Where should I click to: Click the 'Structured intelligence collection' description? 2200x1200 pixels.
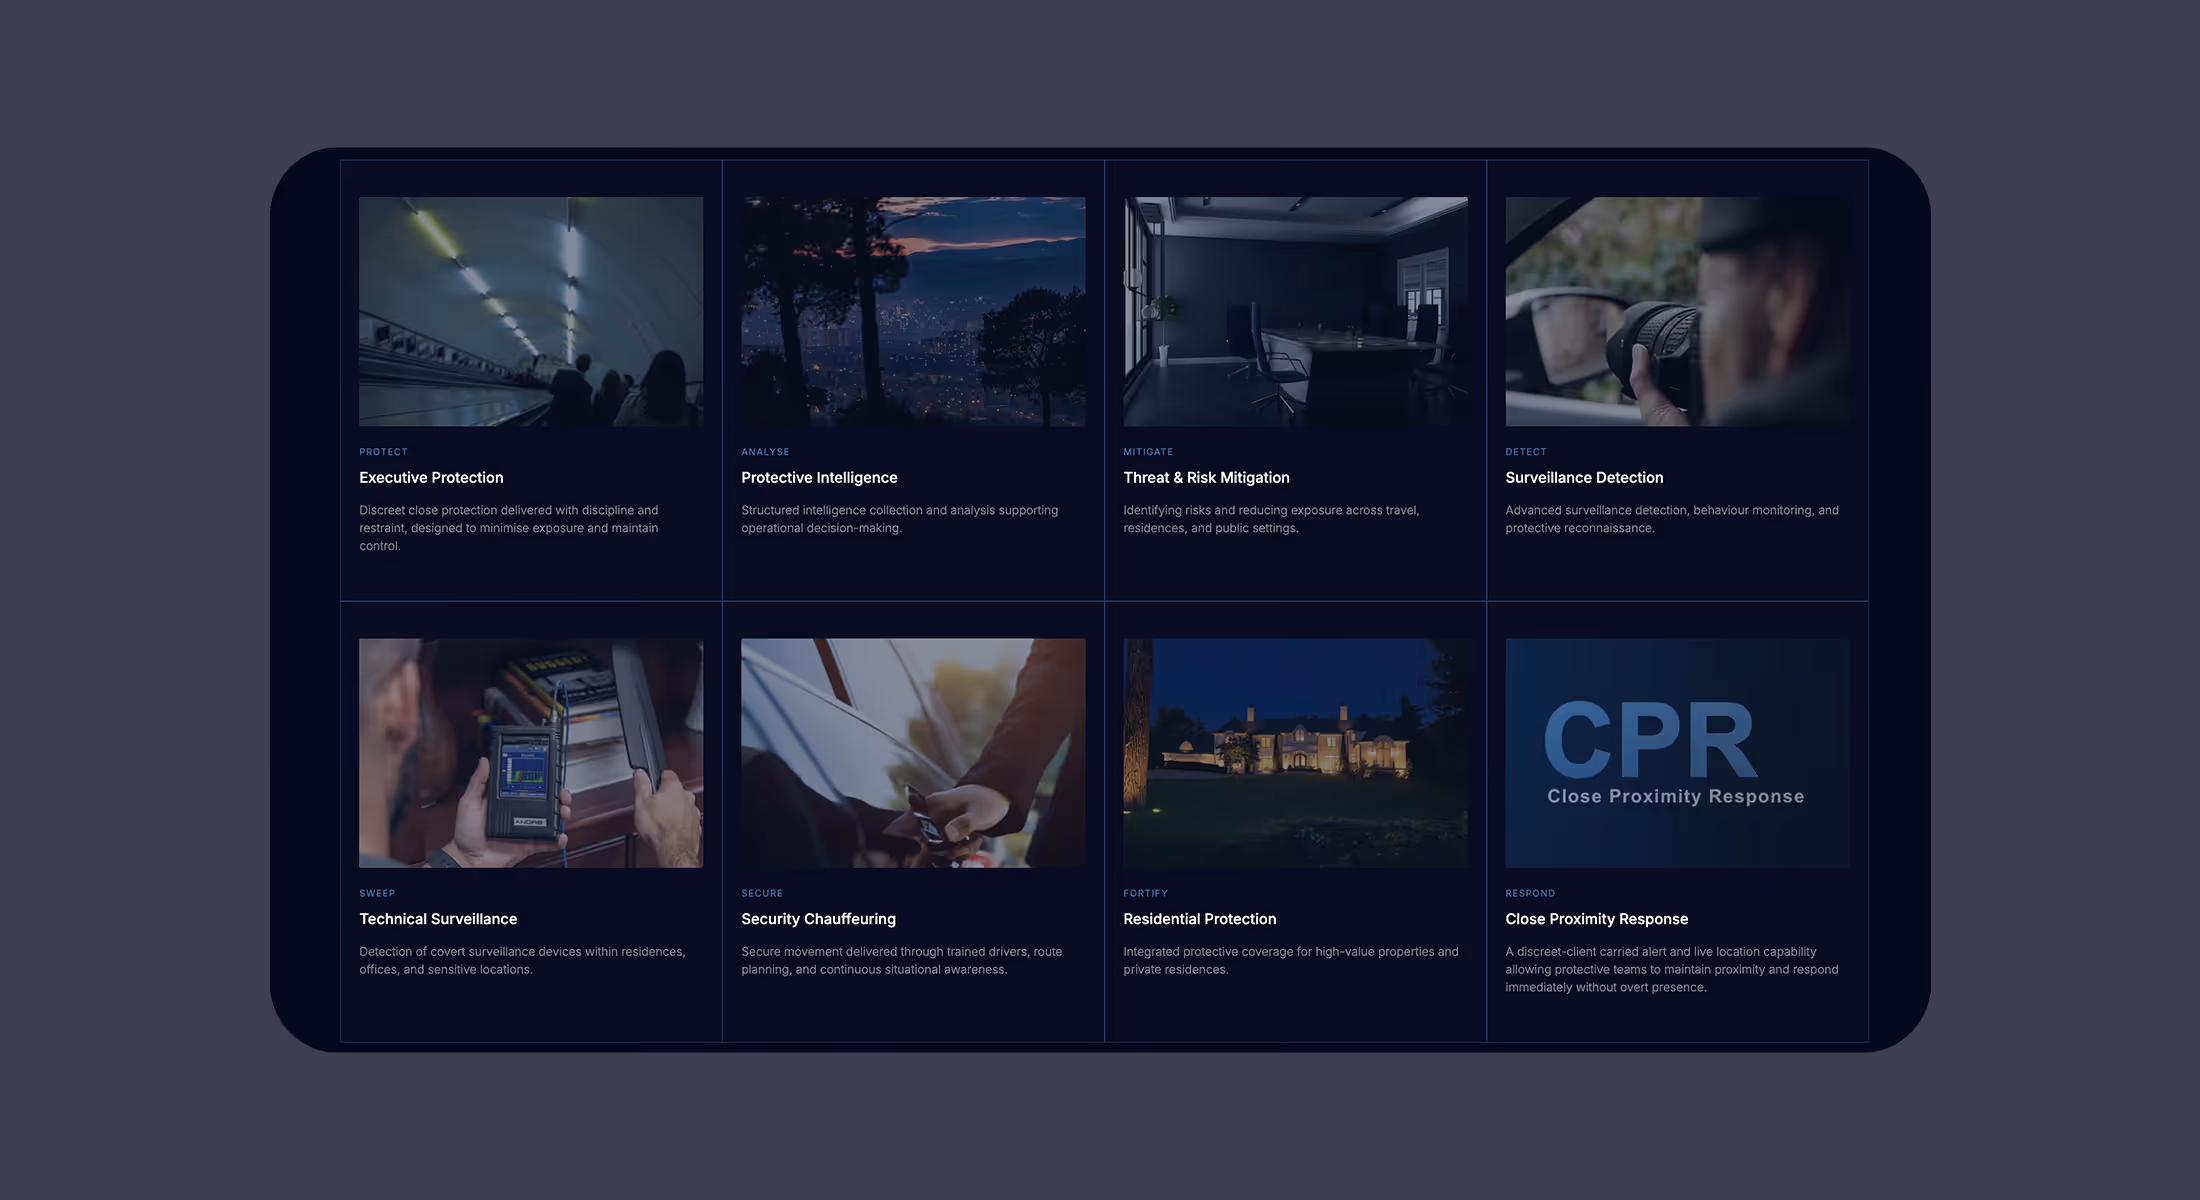(899, 519)
